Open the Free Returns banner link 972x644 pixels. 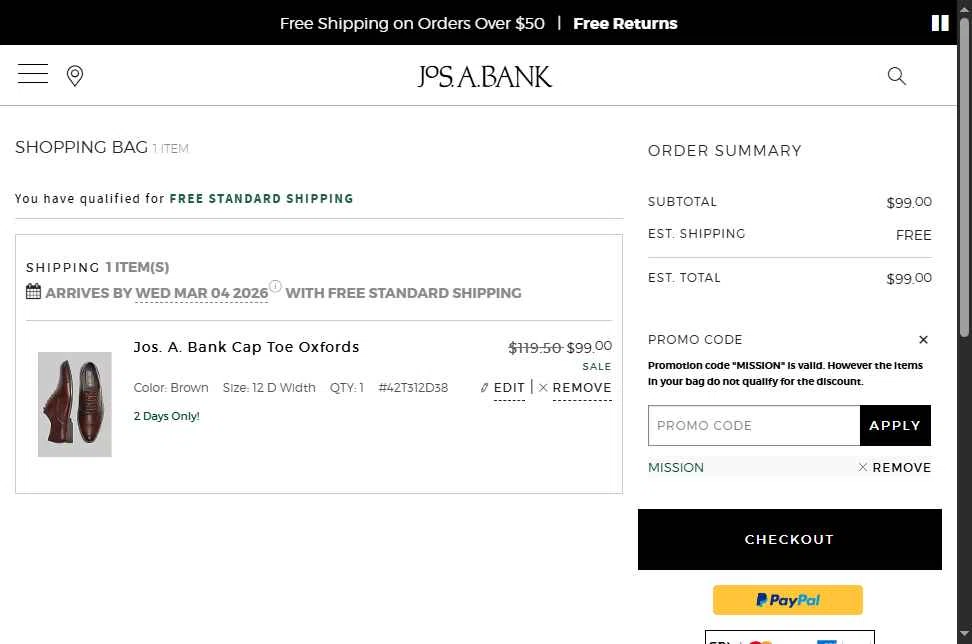click(625, 23)
